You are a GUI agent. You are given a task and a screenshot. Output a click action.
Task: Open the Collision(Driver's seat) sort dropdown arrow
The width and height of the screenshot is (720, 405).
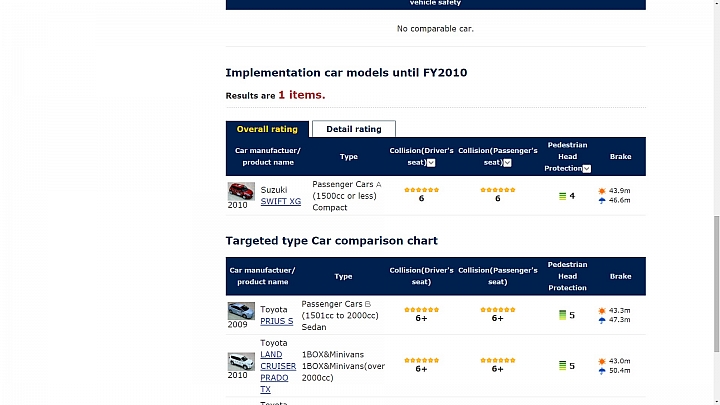click(431, 163)
